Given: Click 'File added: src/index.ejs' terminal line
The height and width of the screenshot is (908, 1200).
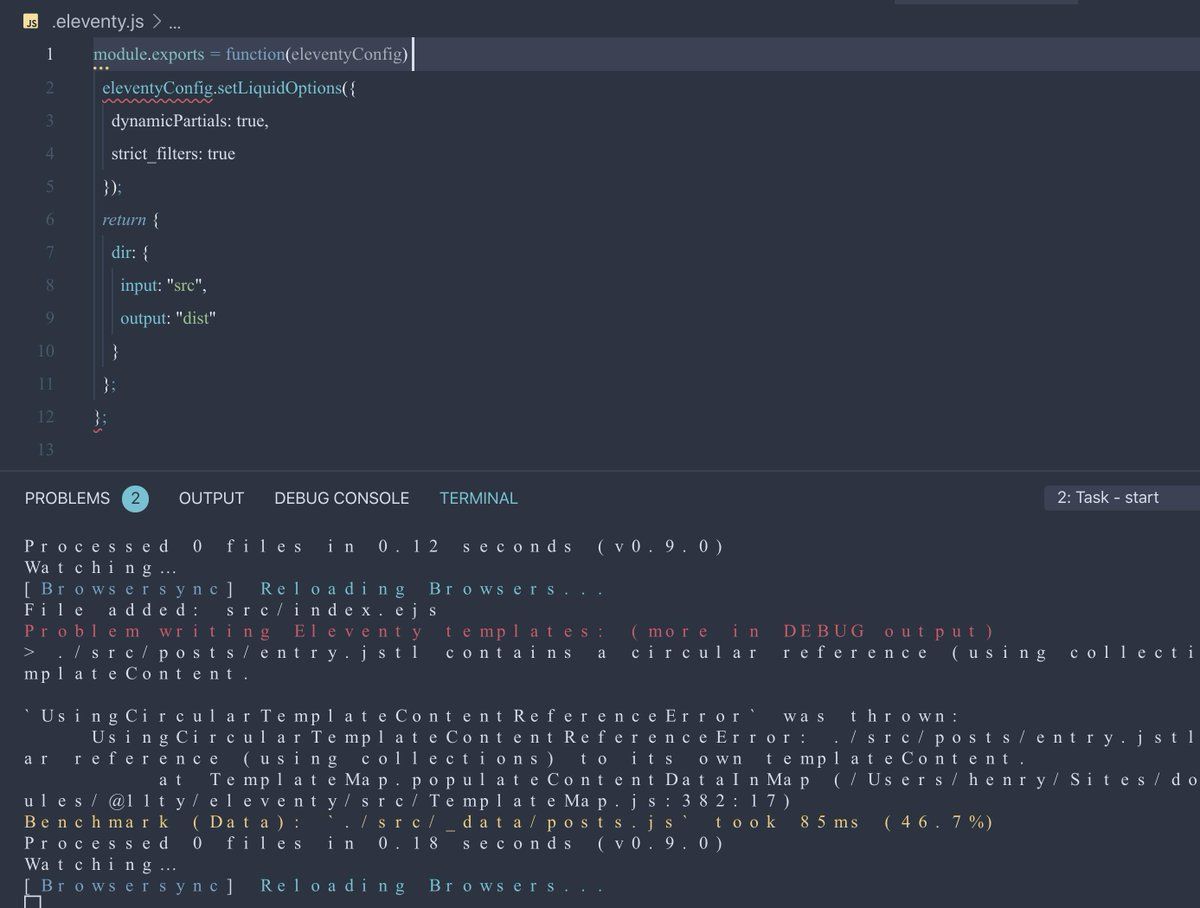Looking at the screenshot, I should [231, 610].
